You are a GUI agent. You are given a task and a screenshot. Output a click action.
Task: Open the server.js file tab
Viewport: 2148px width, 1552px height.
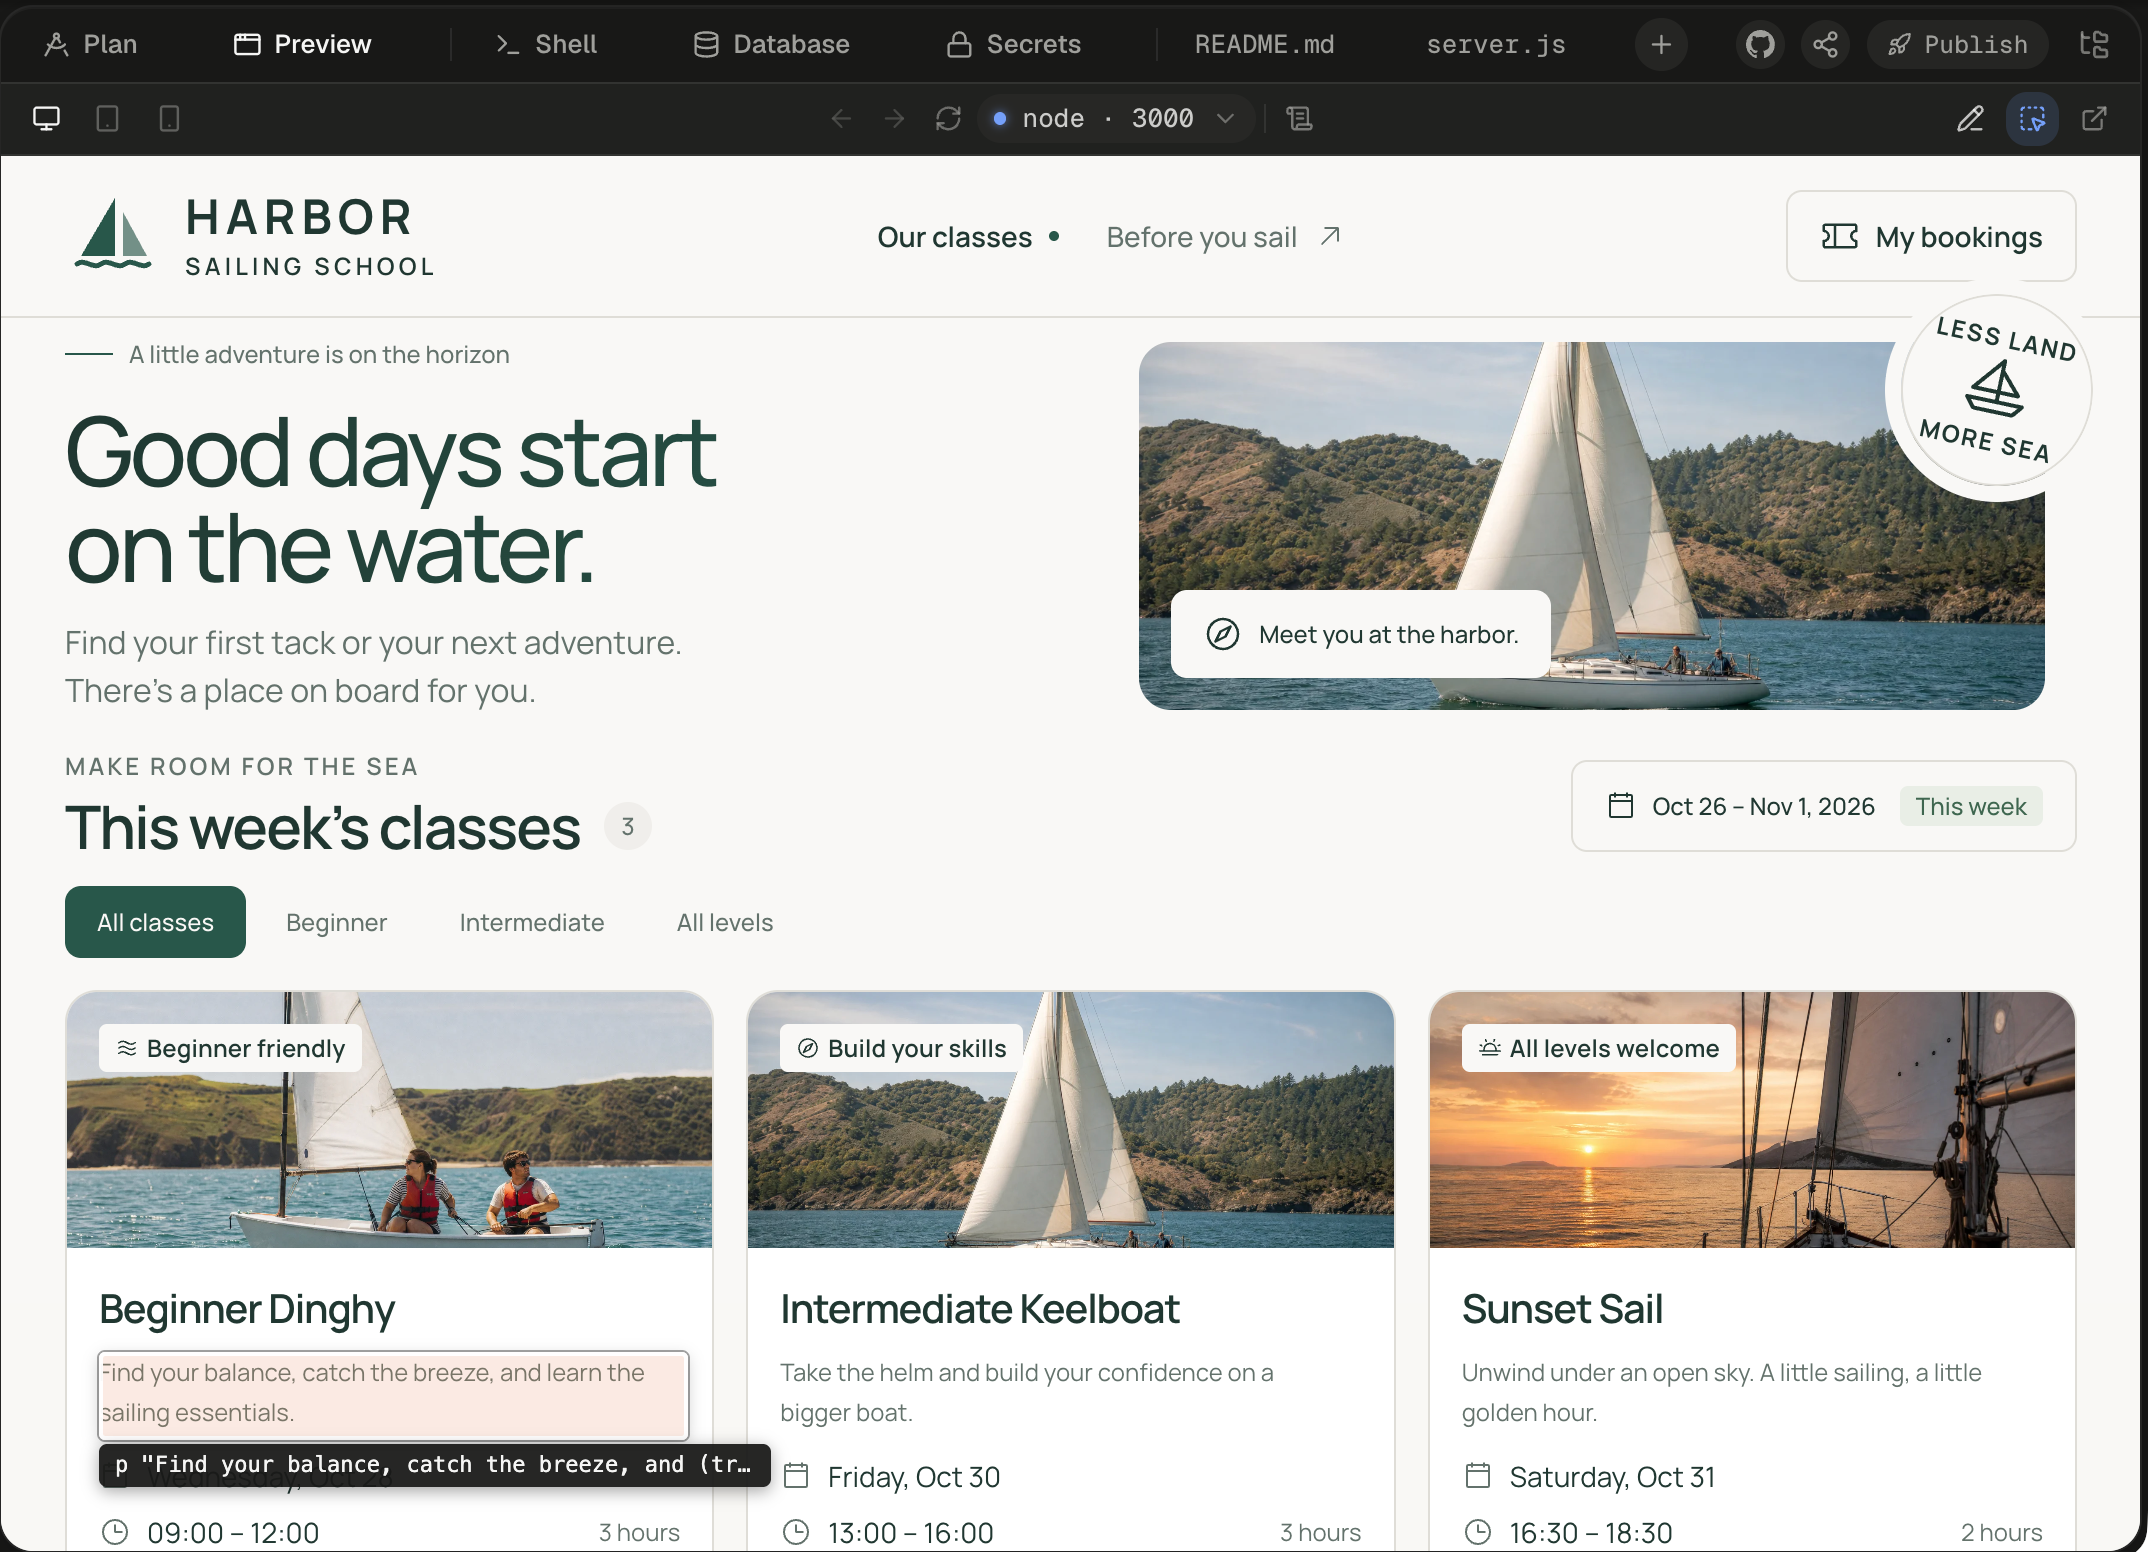(x=1496, y=44)
